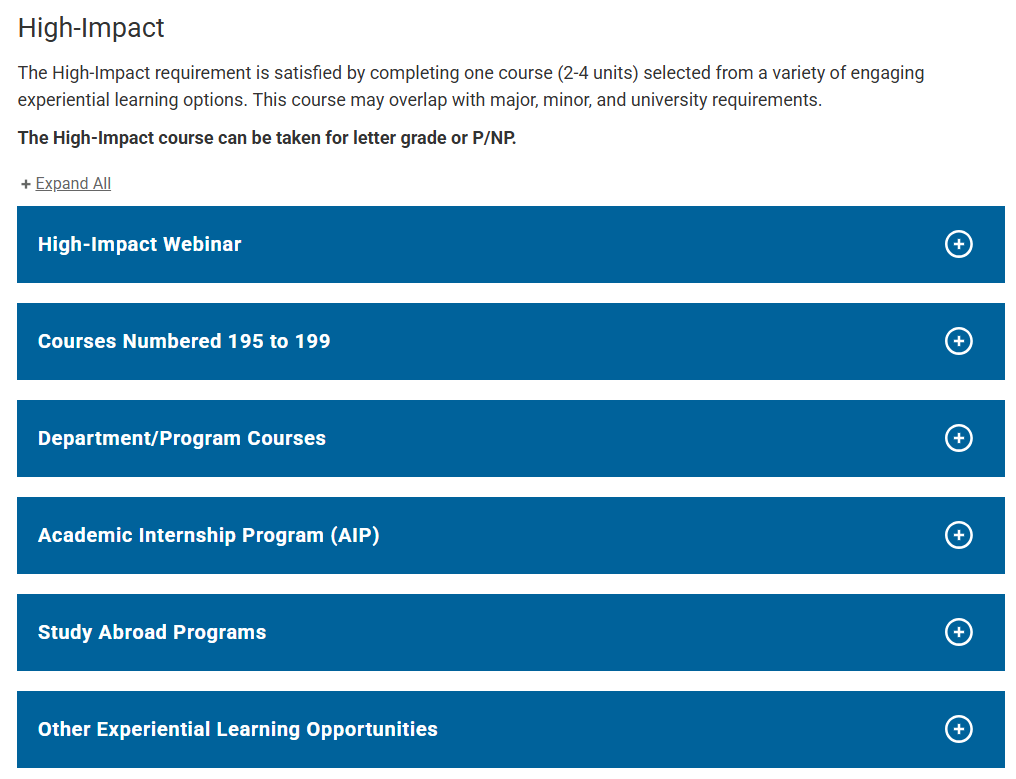The width and height of the screenshot is (1016, 779).
Task: Open the Academic Internship Program (AIP) title
Action: click(209, 535)
